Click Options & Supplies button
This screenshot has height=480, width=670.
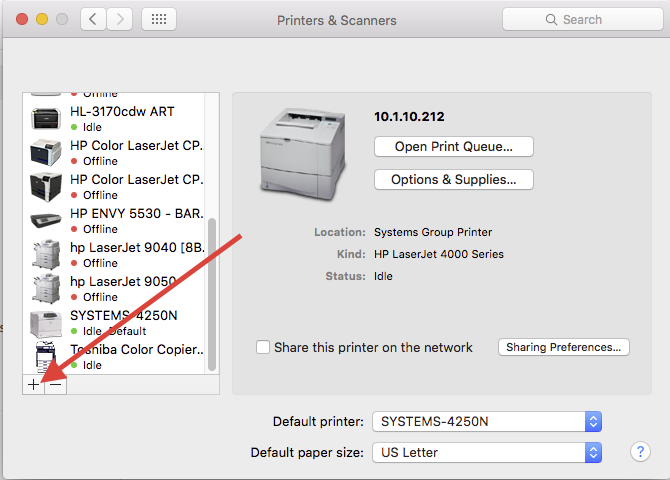[x=453, y=180]
